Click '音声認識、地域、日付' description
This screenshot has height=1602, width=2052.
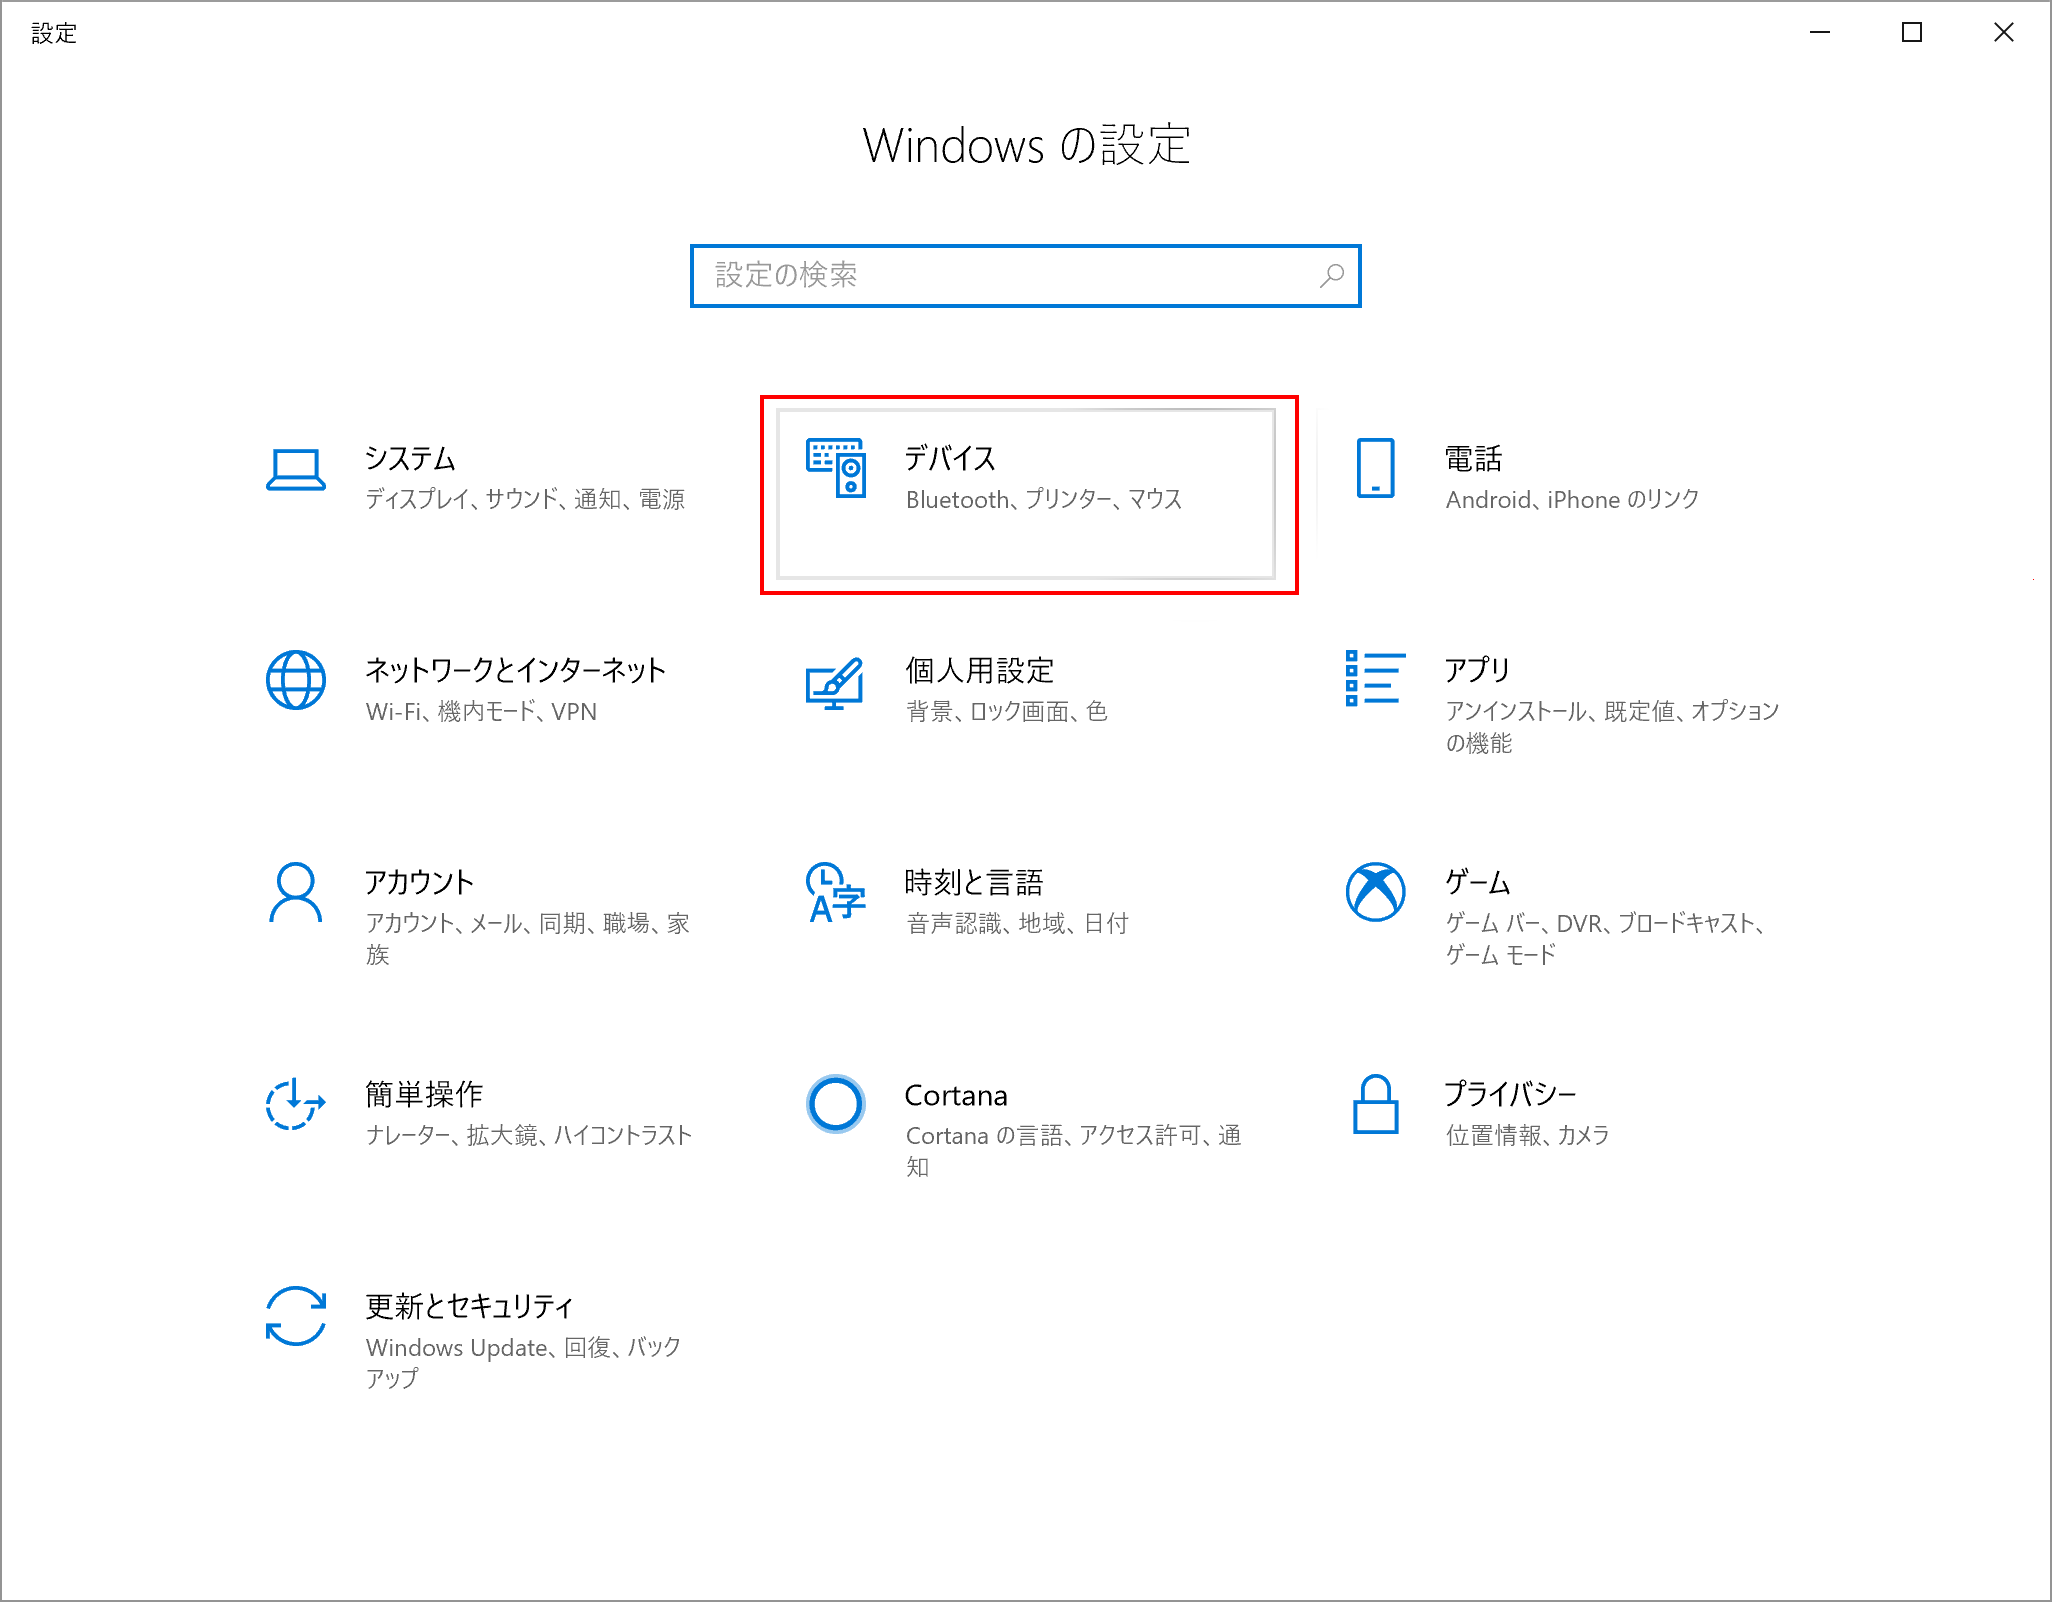coord(1017,924)
